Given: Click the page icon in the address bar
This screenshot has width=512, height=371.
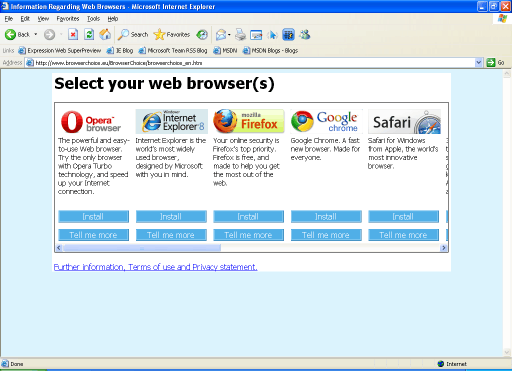Looking at the screenshot, I should (x=30, y=63).
